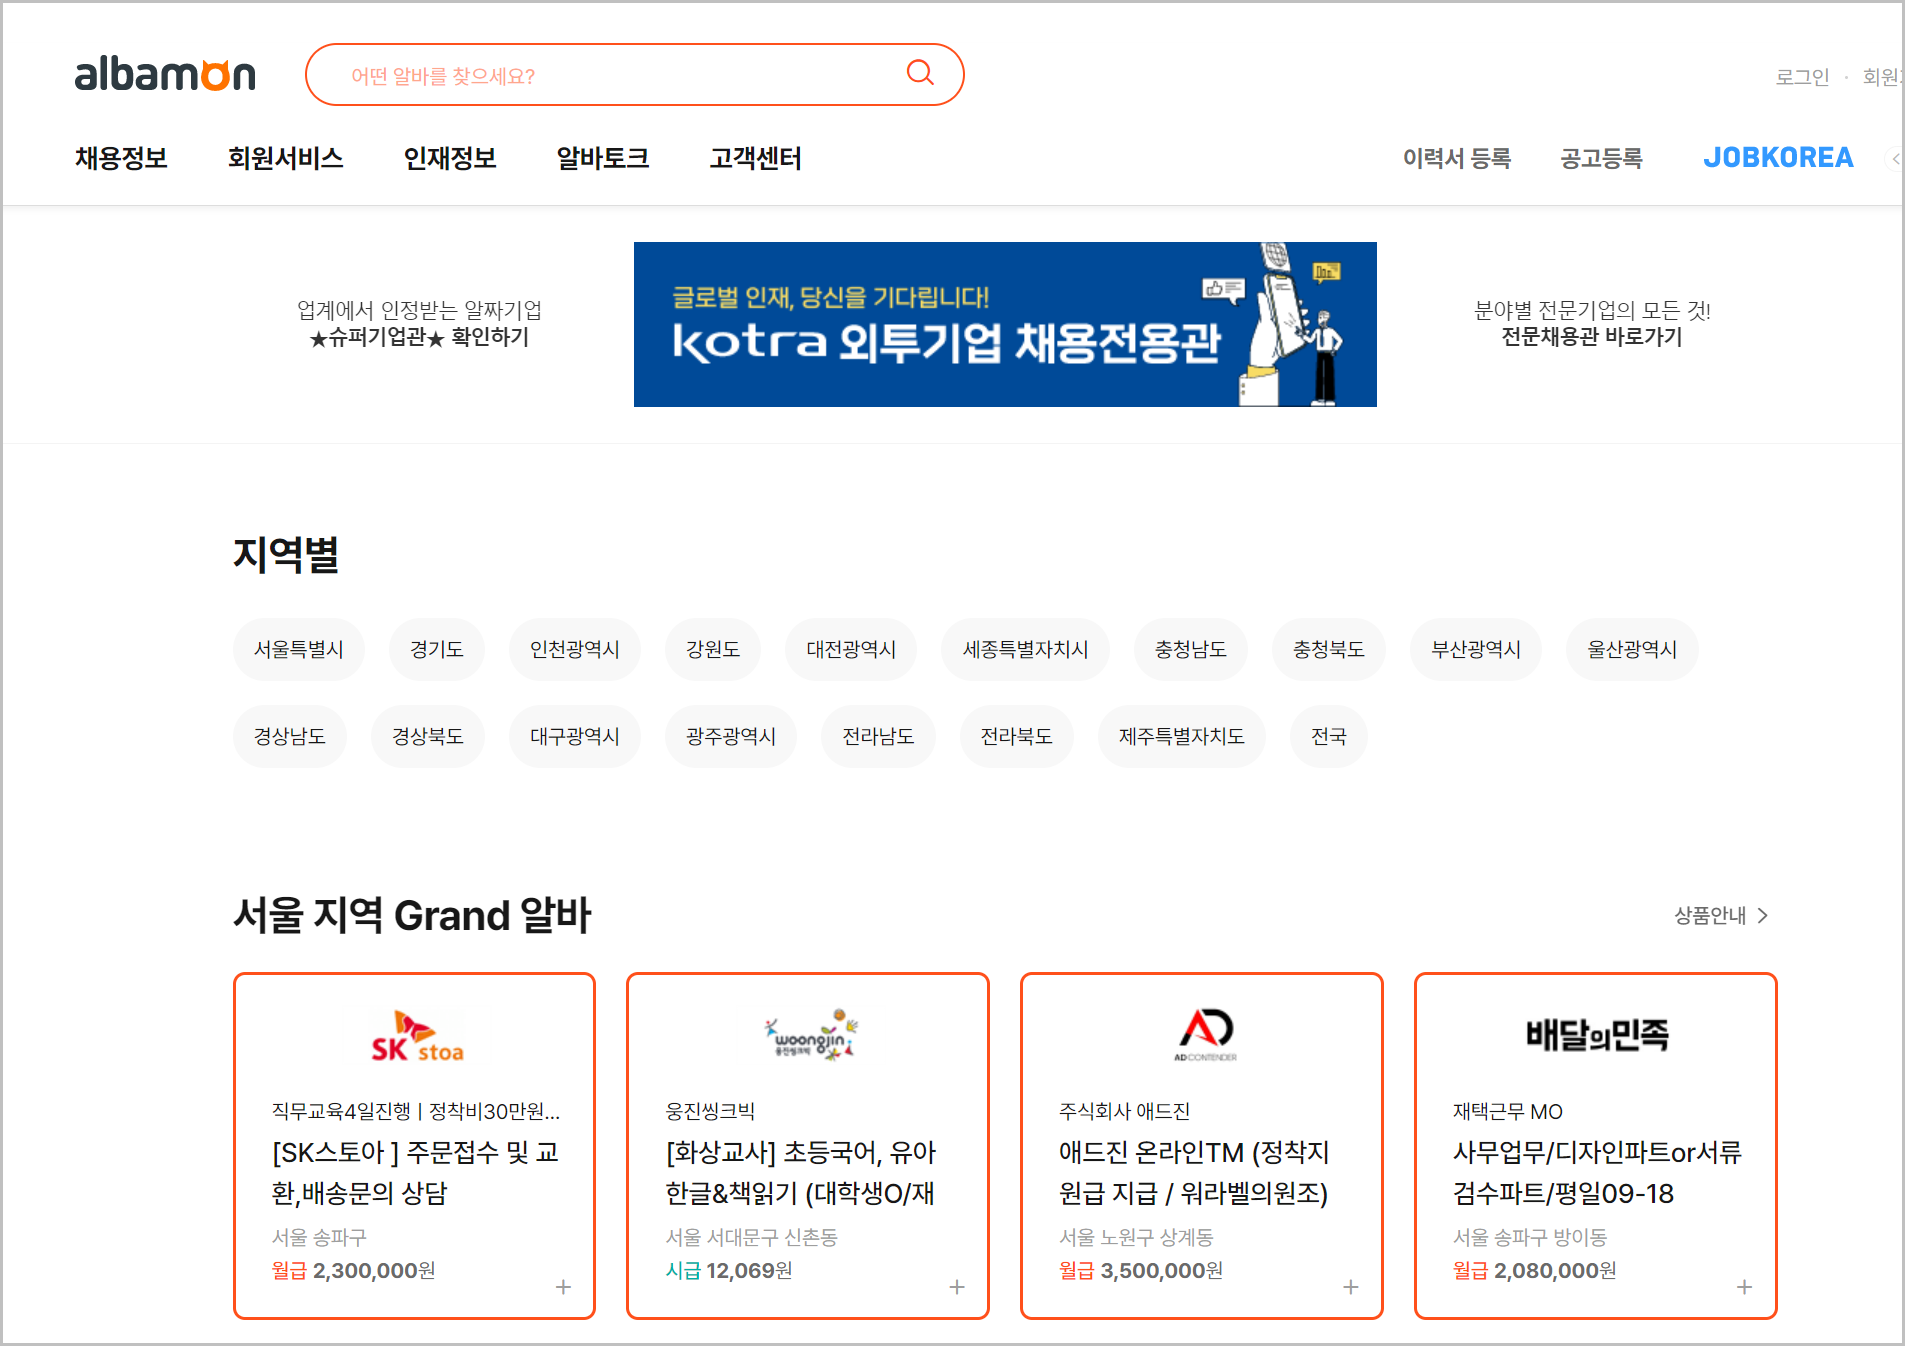Select region 광주광역시
The image size is (1905, 1346).
tap(731, 737)
